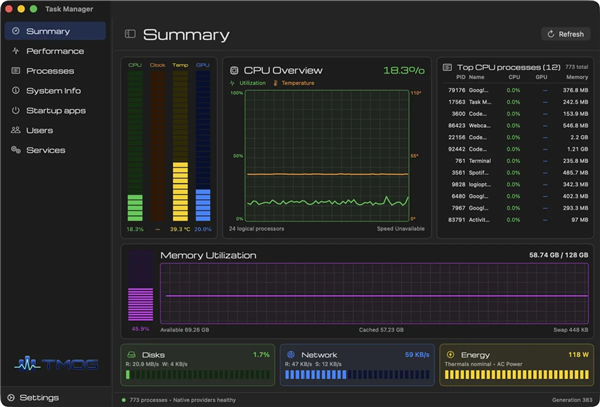Sort processes by Memory column header
The width and height of the screenshot is (600, 407).
(577, 77)
